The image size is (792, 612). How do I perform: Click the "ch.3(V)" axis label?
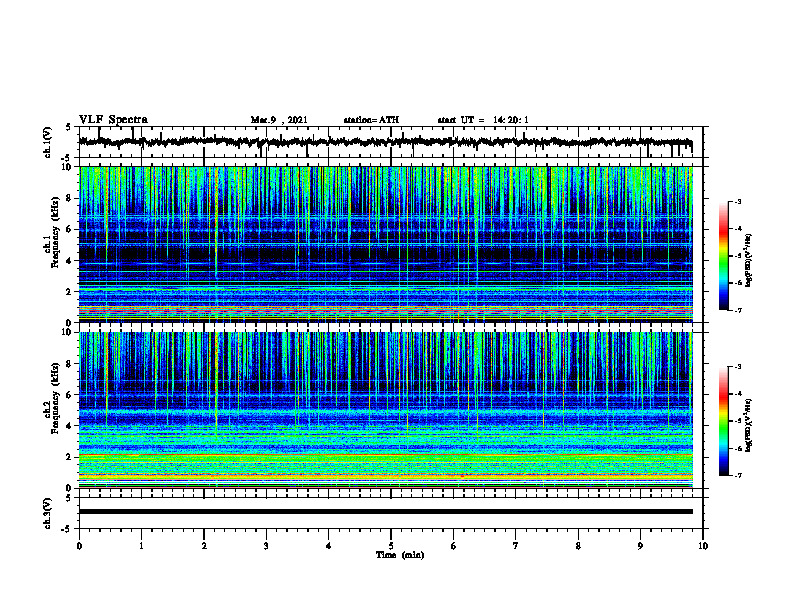[48, 513]
